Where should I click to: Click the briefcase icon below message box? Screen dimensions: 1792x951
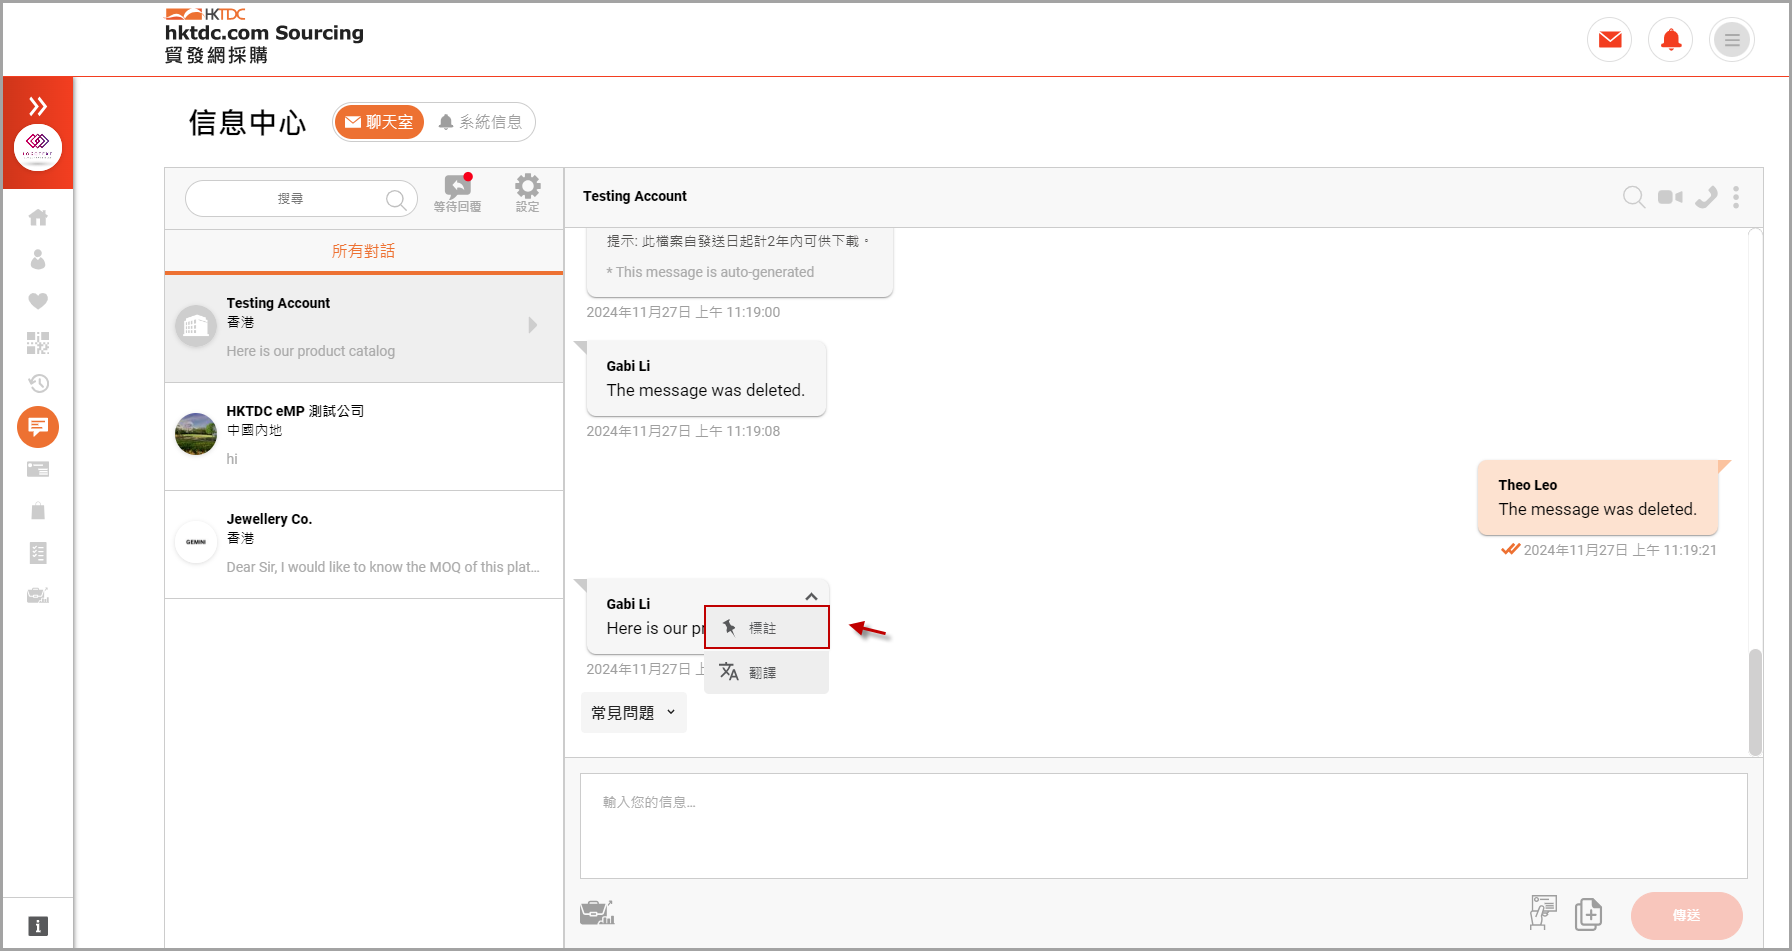pyautogui.click(x=597, y=912)
